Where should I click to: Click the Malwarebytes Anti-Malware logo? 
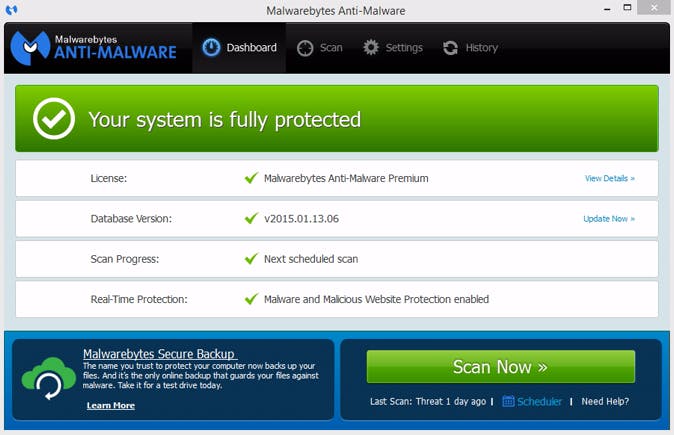(93, 47)
